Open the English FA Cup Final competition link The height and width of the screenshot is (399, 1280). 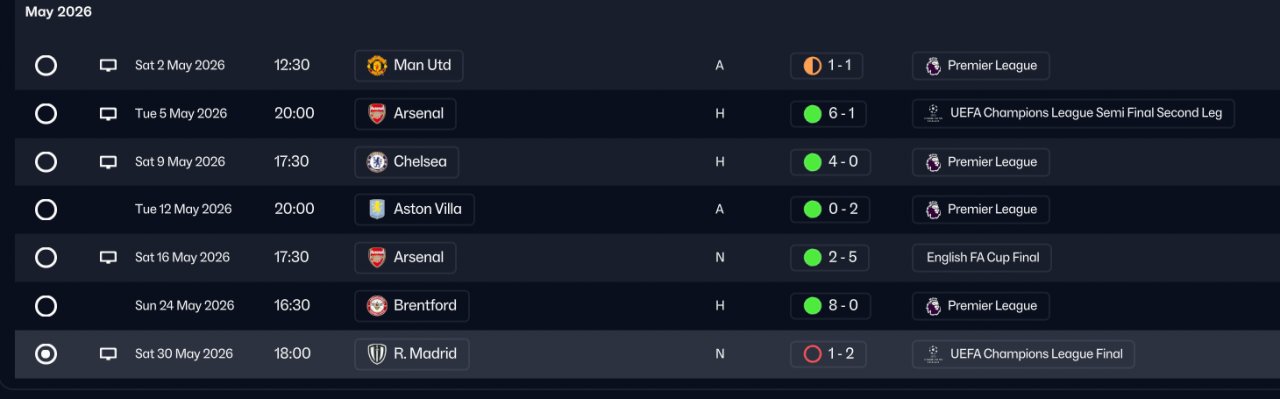pos(982,258)
